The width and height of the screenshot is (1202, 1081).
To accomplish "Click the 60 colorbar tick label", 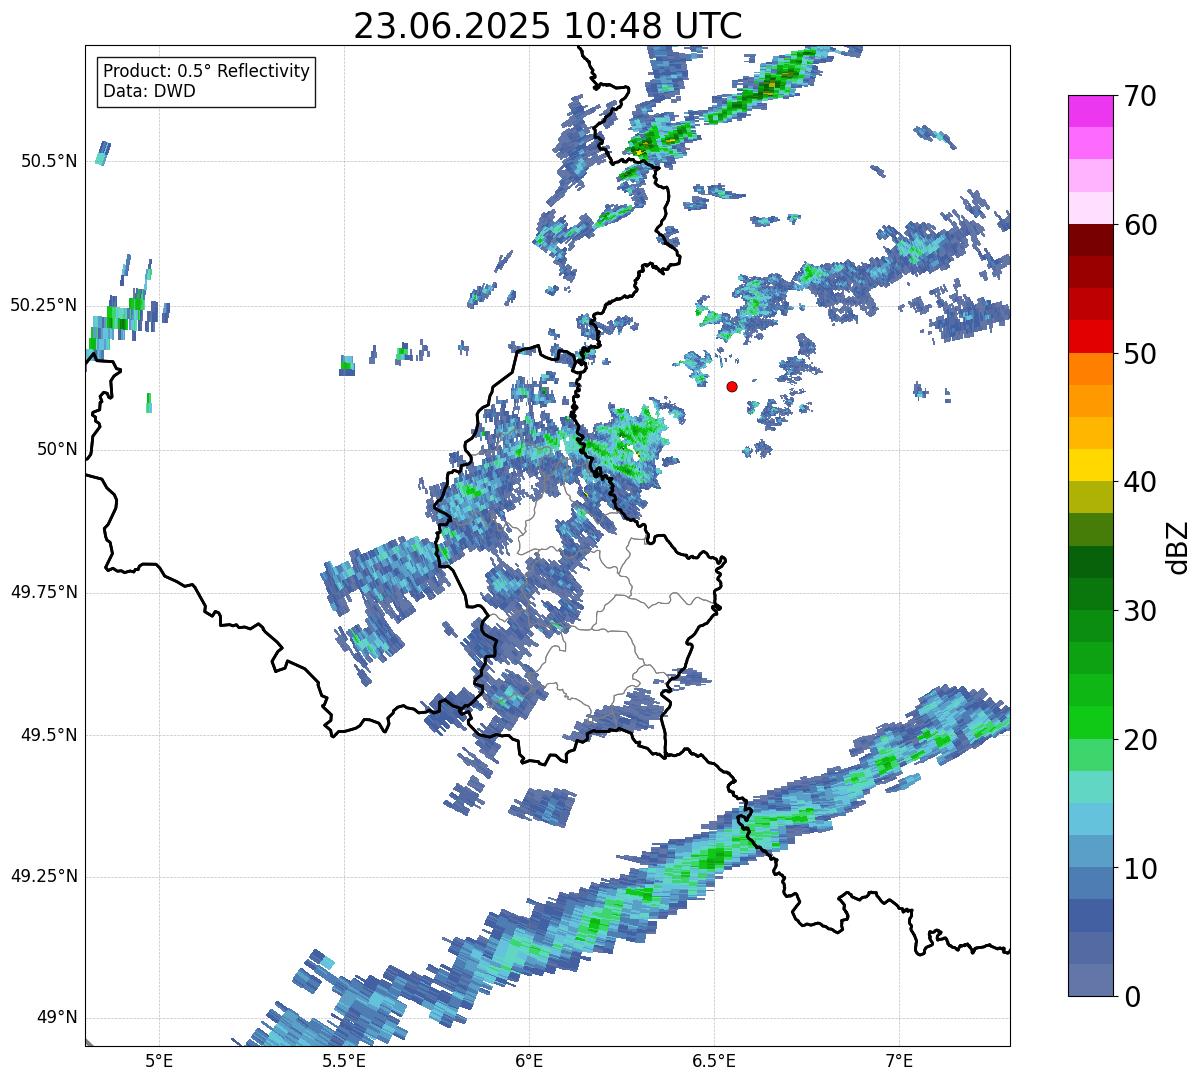I will click(x=1141, y=225).
